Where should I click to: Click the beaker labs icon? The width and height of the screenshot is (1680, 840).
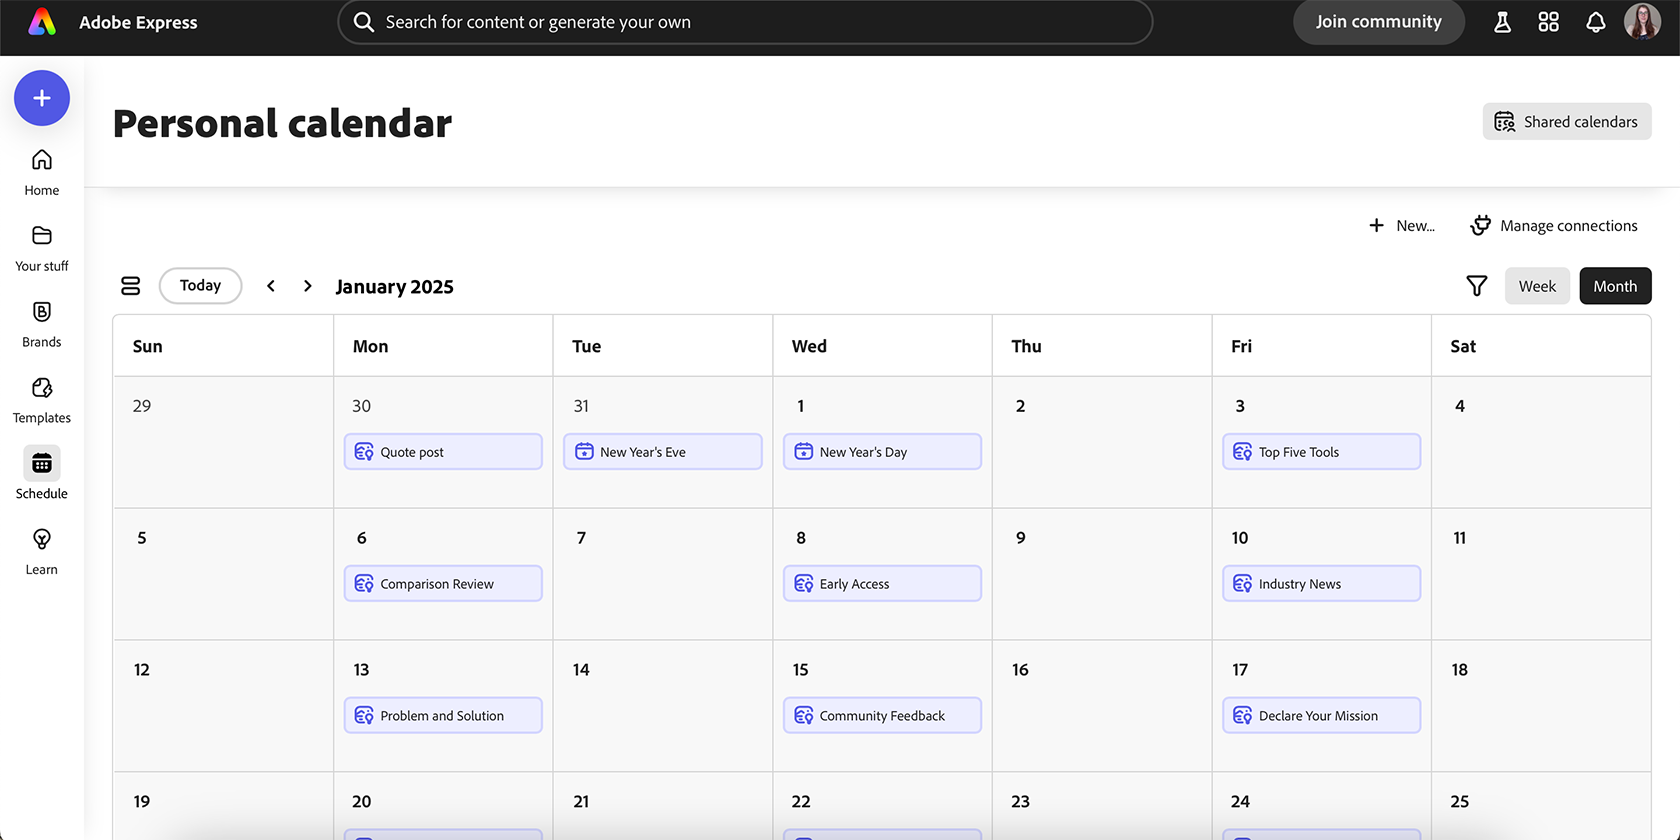pyautogui.click(x=1502, y=22)
